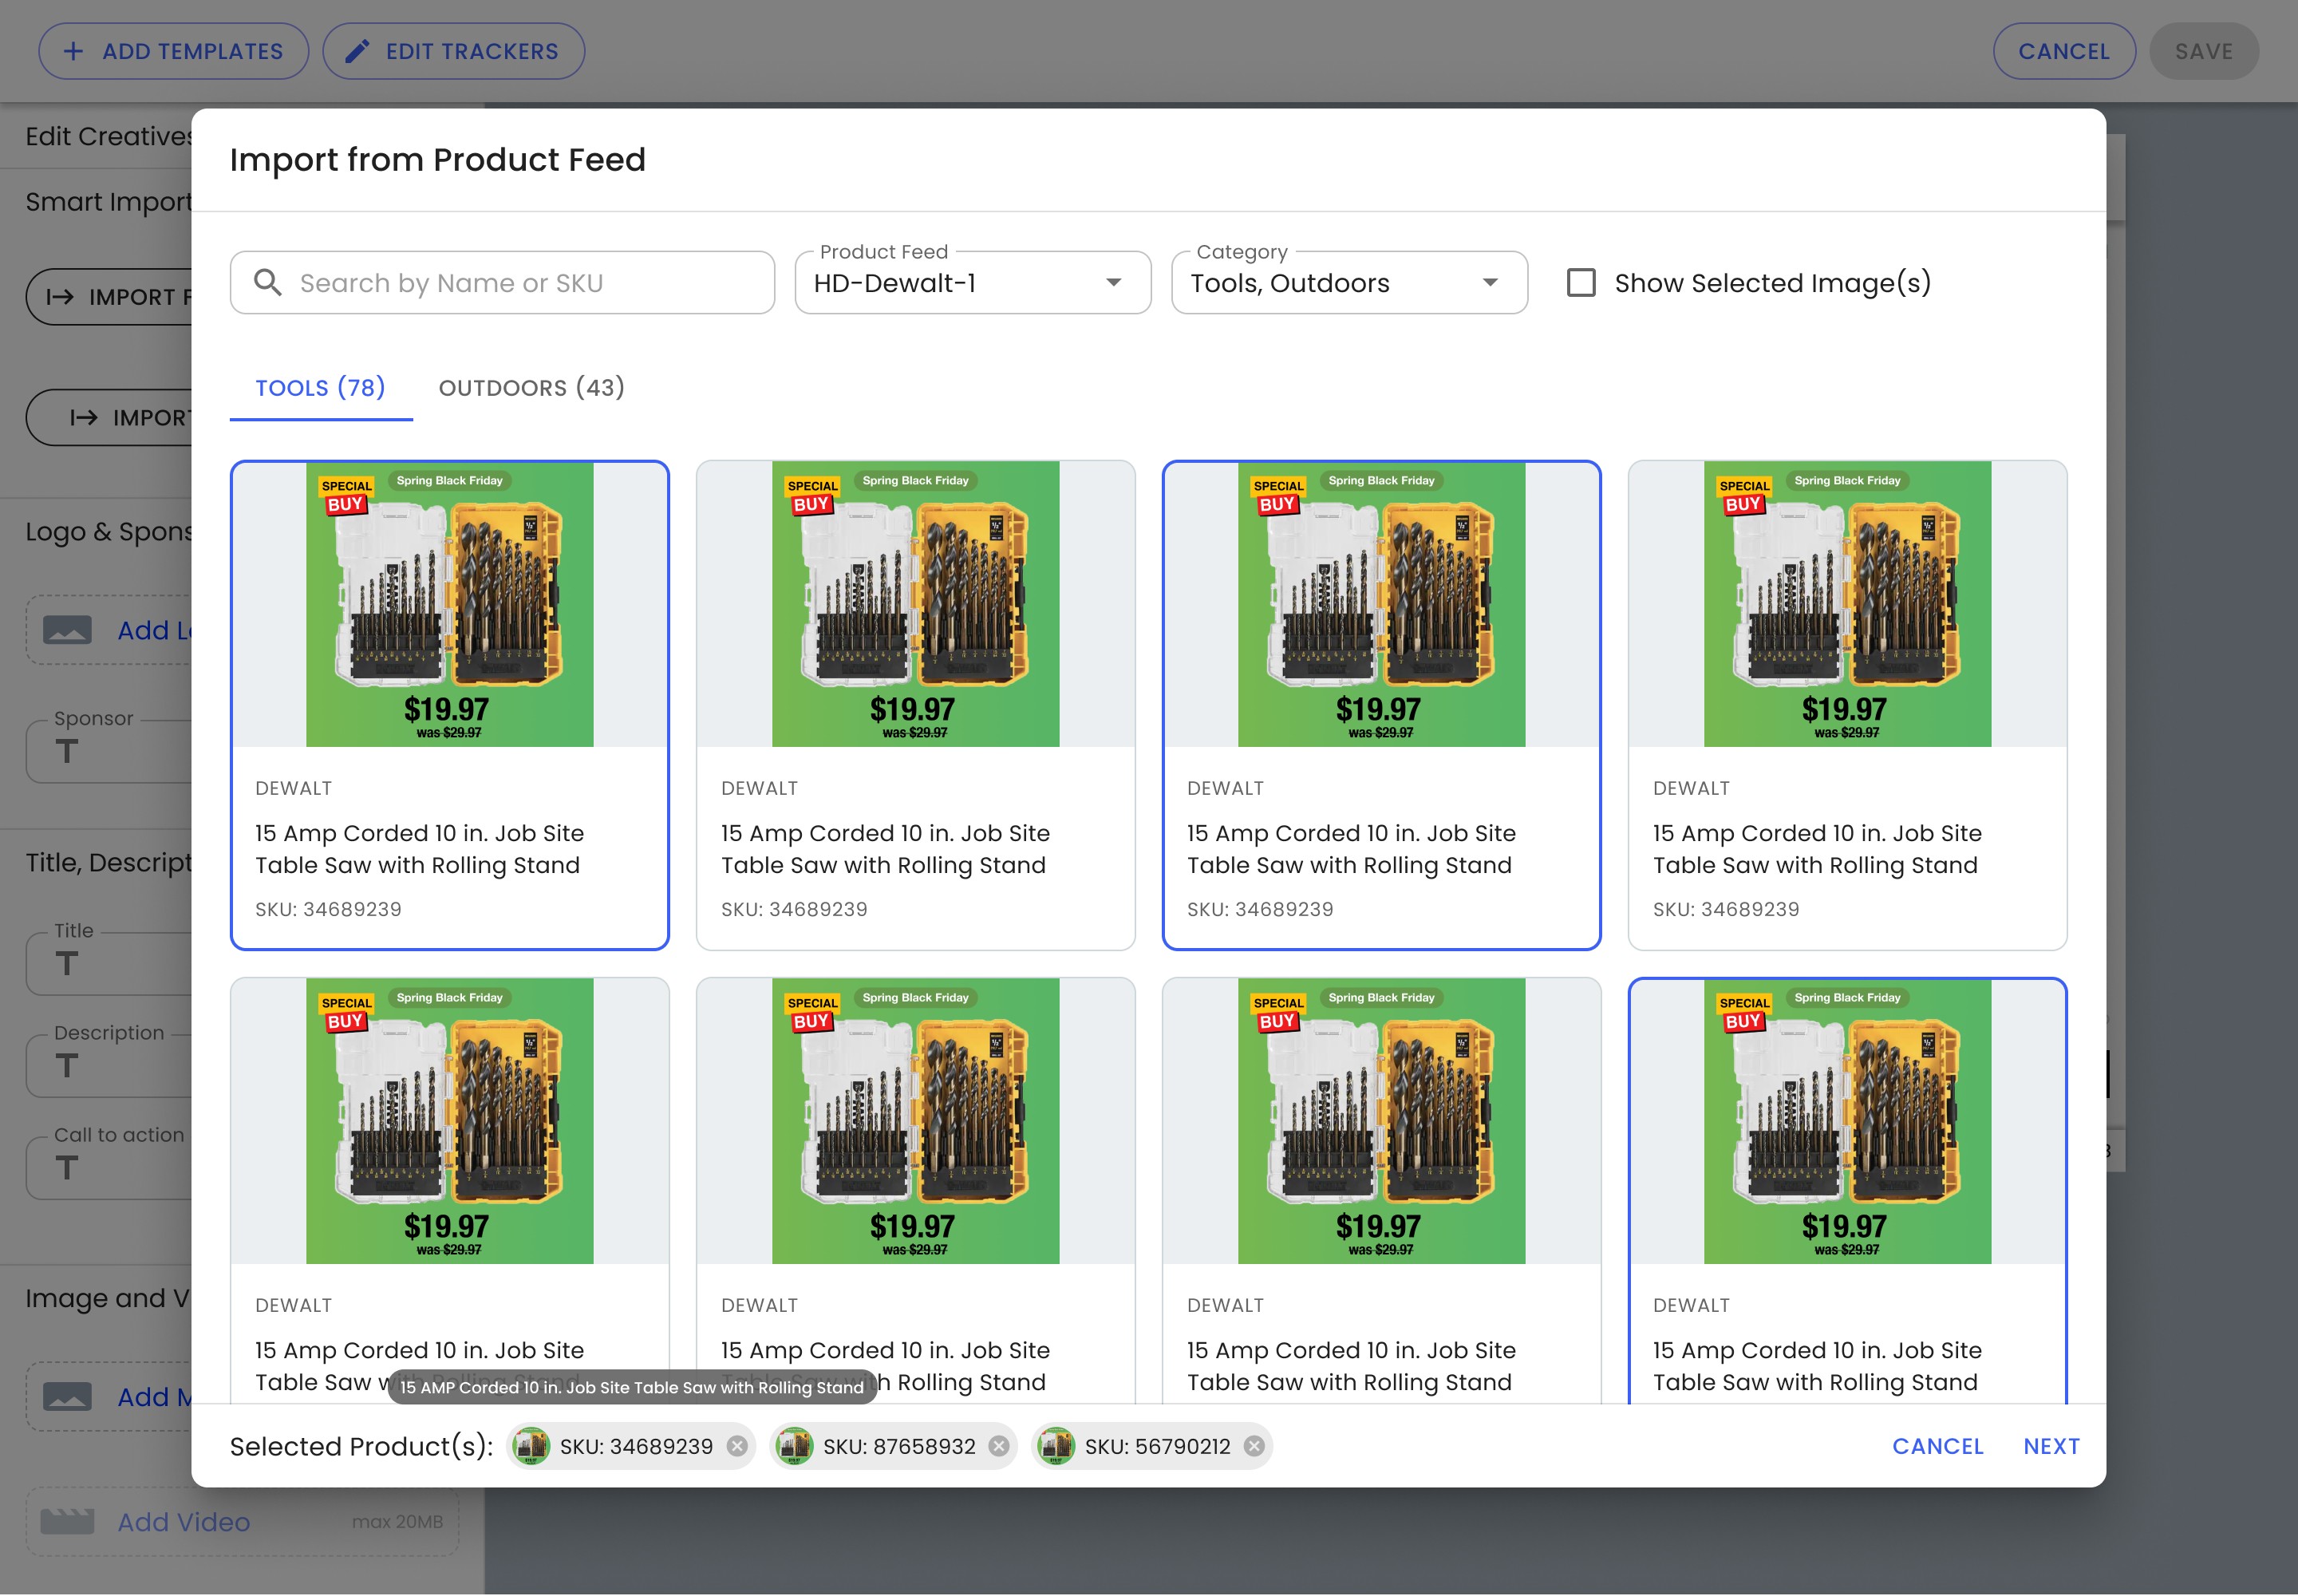This screenshot has height=1596, width=2298.
Task: Select the first product image in the top row
Action: click(x=450, y=604)
